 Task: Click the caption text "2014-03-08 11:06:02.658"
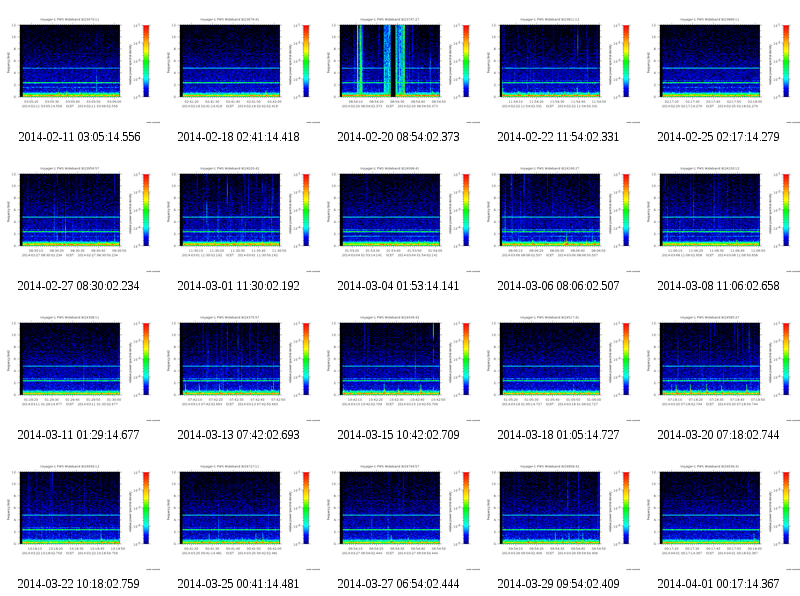(x=718, y=286)
